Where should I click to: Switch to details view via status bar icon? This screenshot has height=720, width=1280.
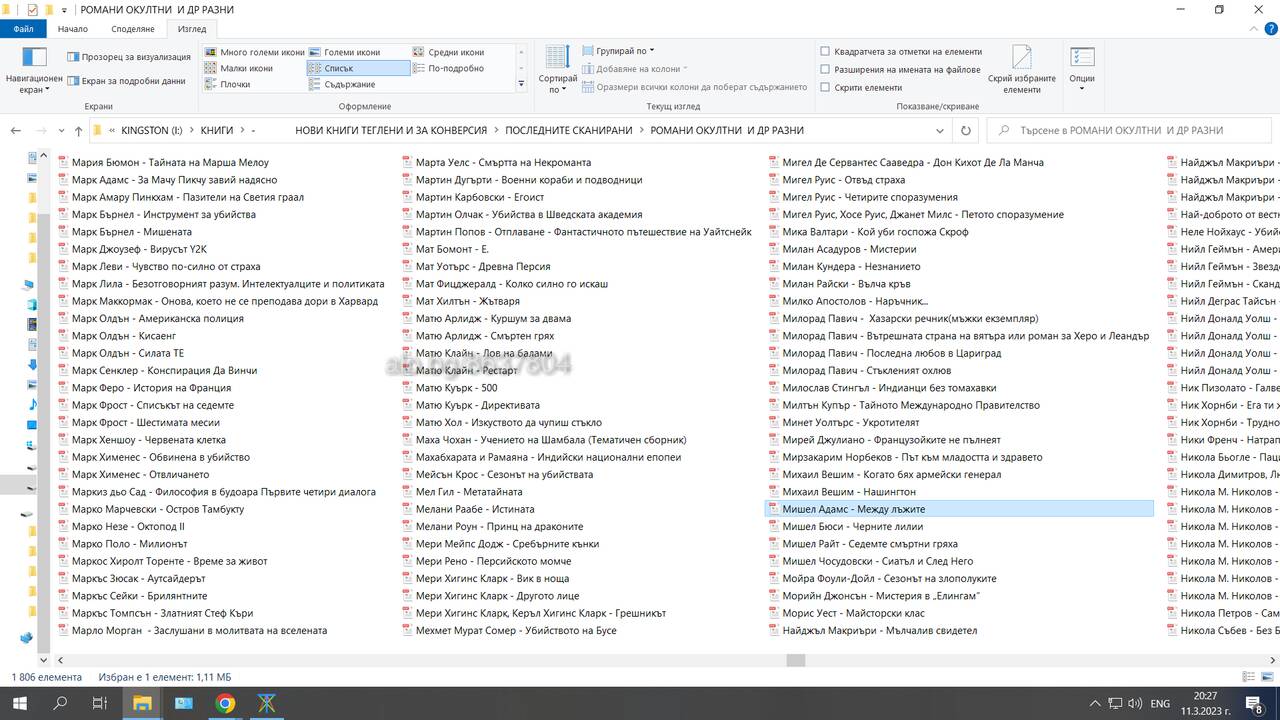pyautogui.click(x=1250, y=677)
